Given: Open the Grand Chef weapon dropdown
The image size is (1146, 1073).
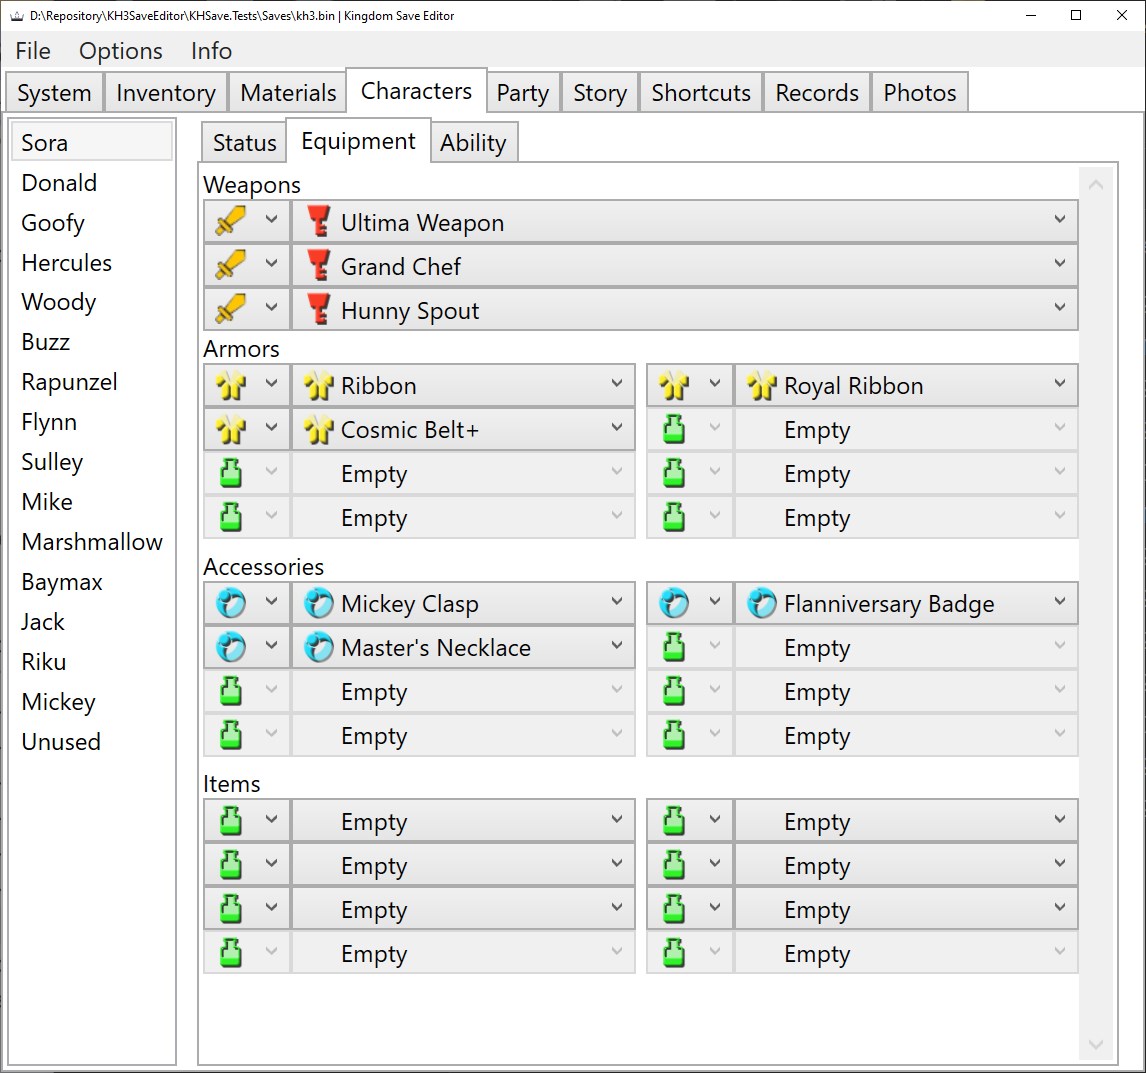Looking at the screenshot, I should tap(685, 265).
